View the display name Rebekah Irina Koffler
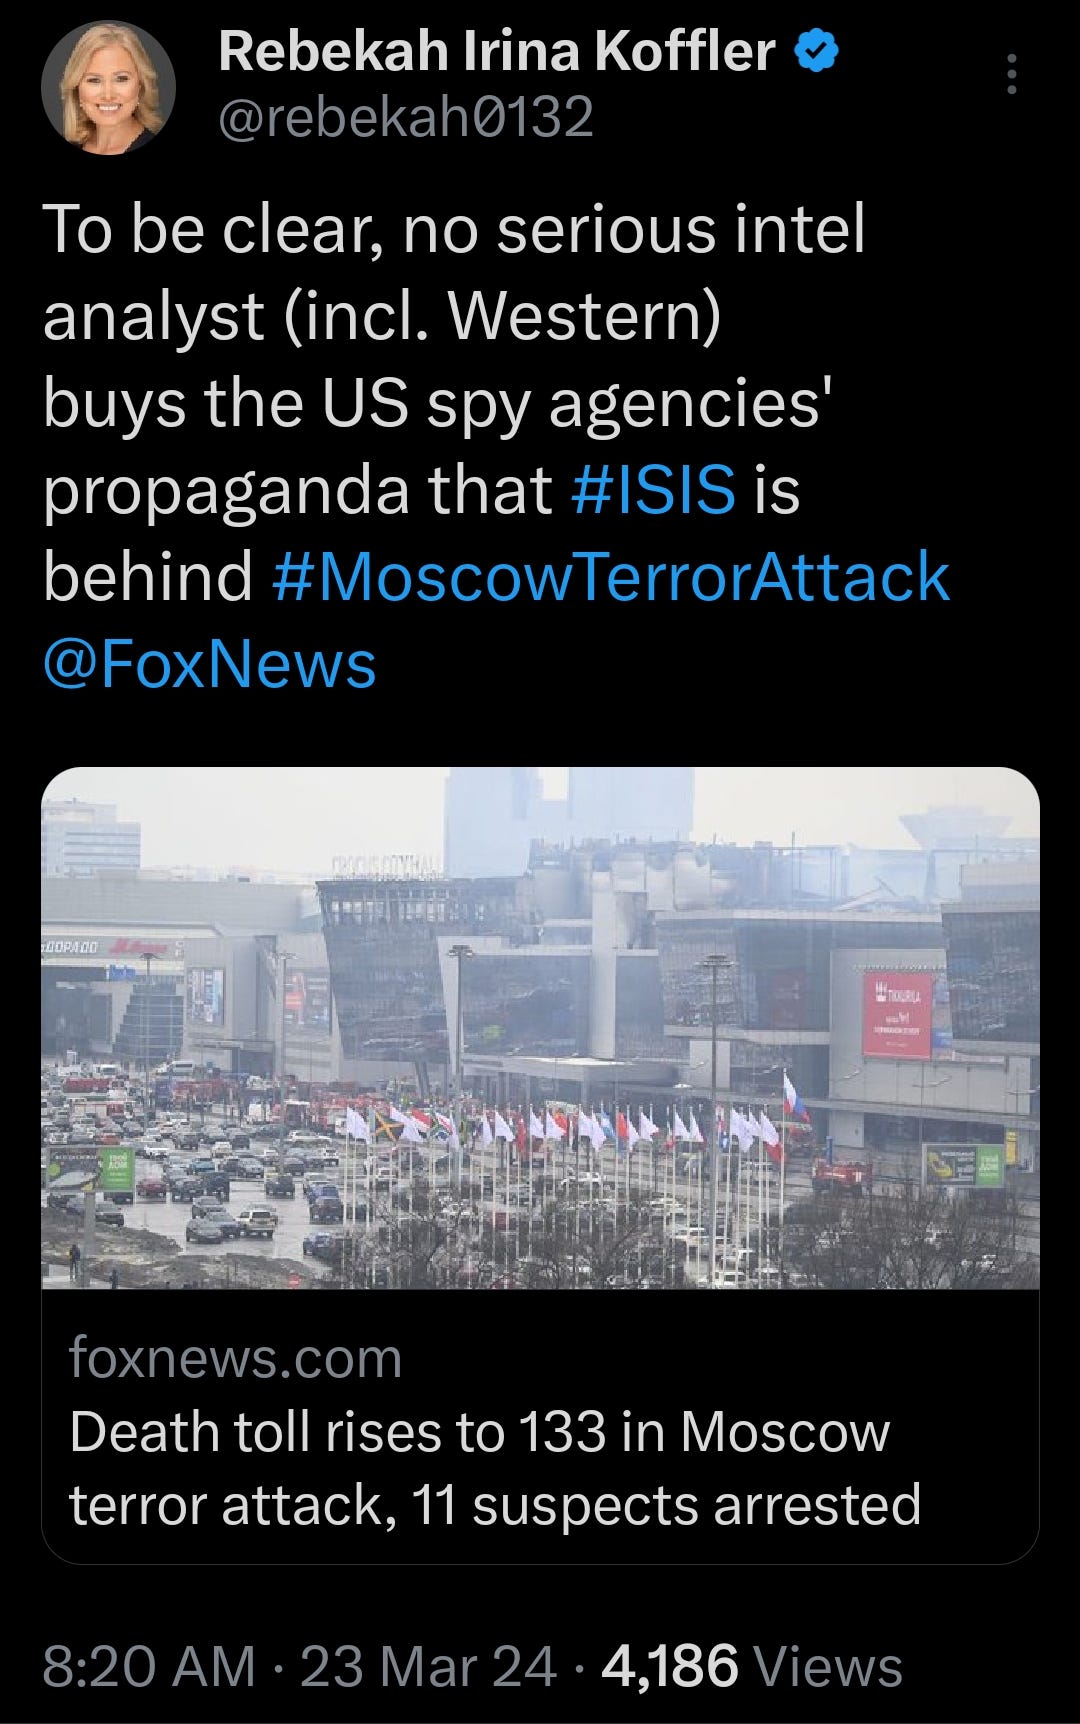The height and width of the screenshot is (1724, 1080). tap(496, 51)
